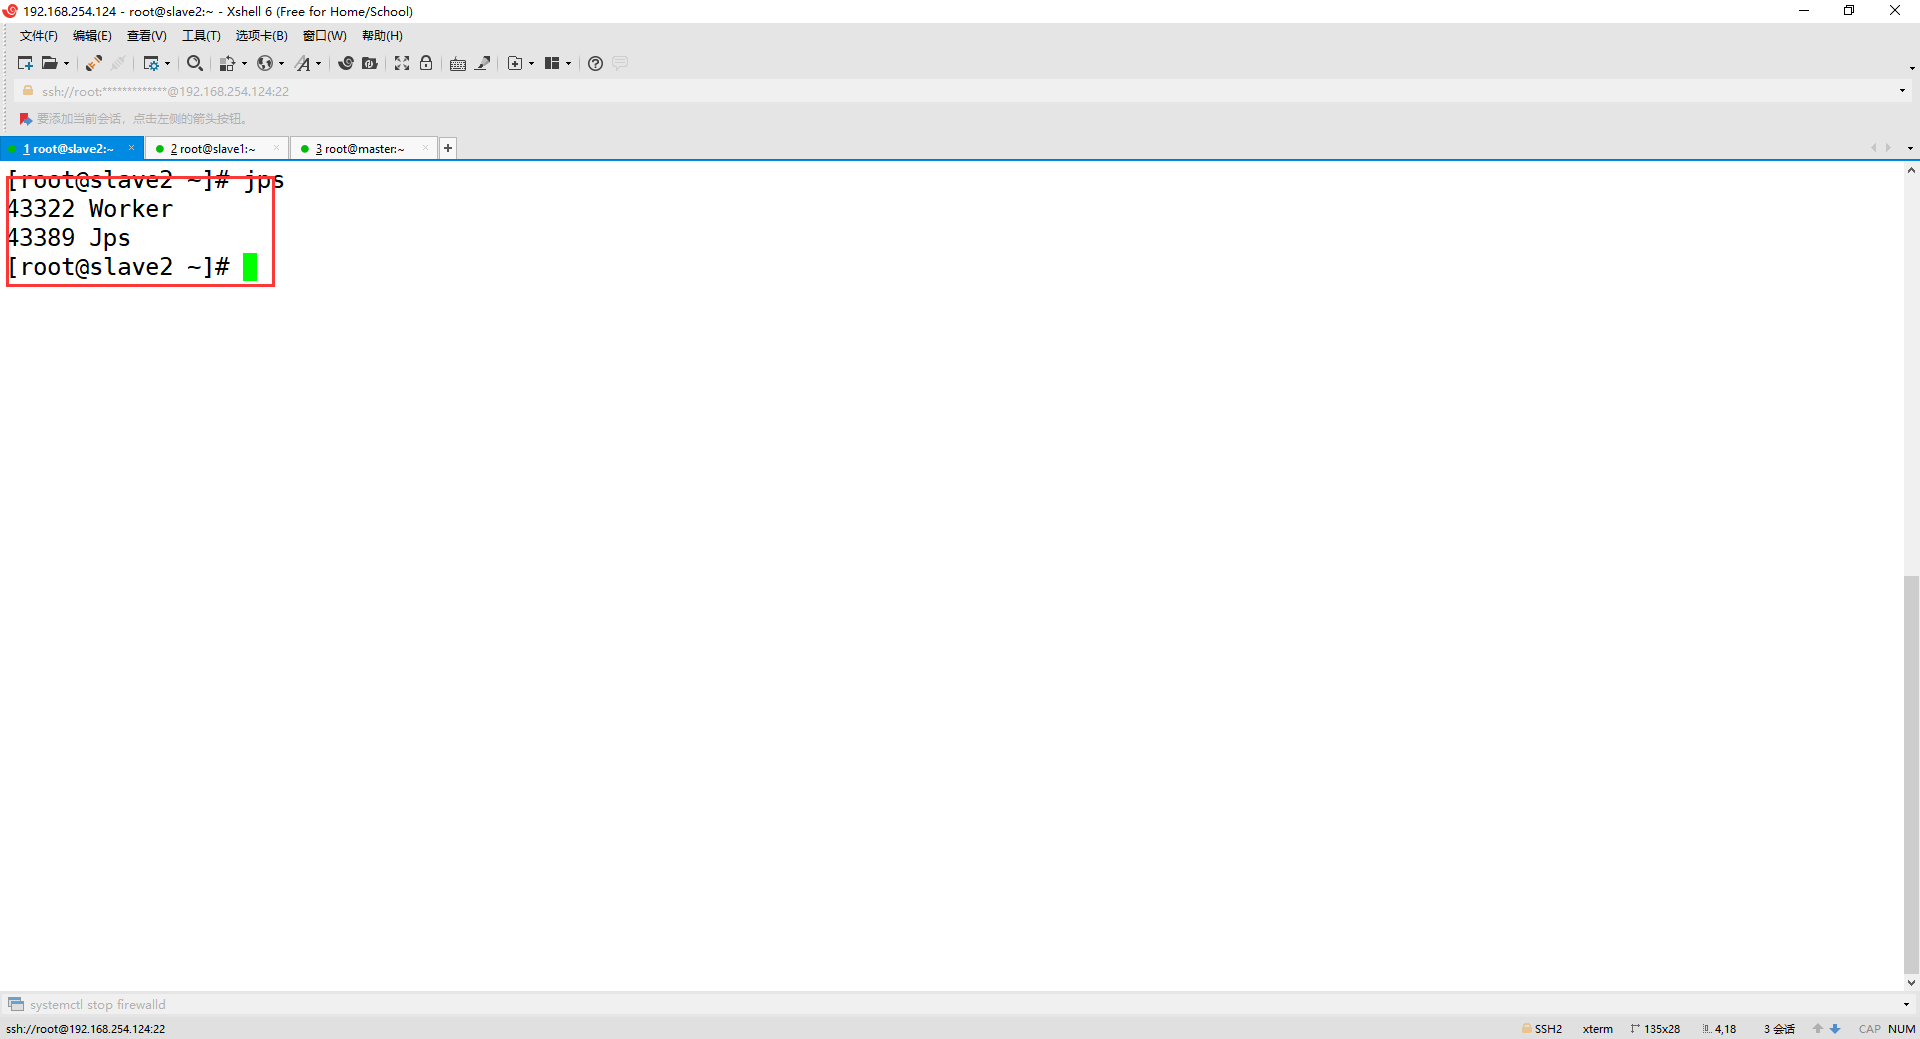Expand the Color Scheme dropdown arrow

point(244,63)
